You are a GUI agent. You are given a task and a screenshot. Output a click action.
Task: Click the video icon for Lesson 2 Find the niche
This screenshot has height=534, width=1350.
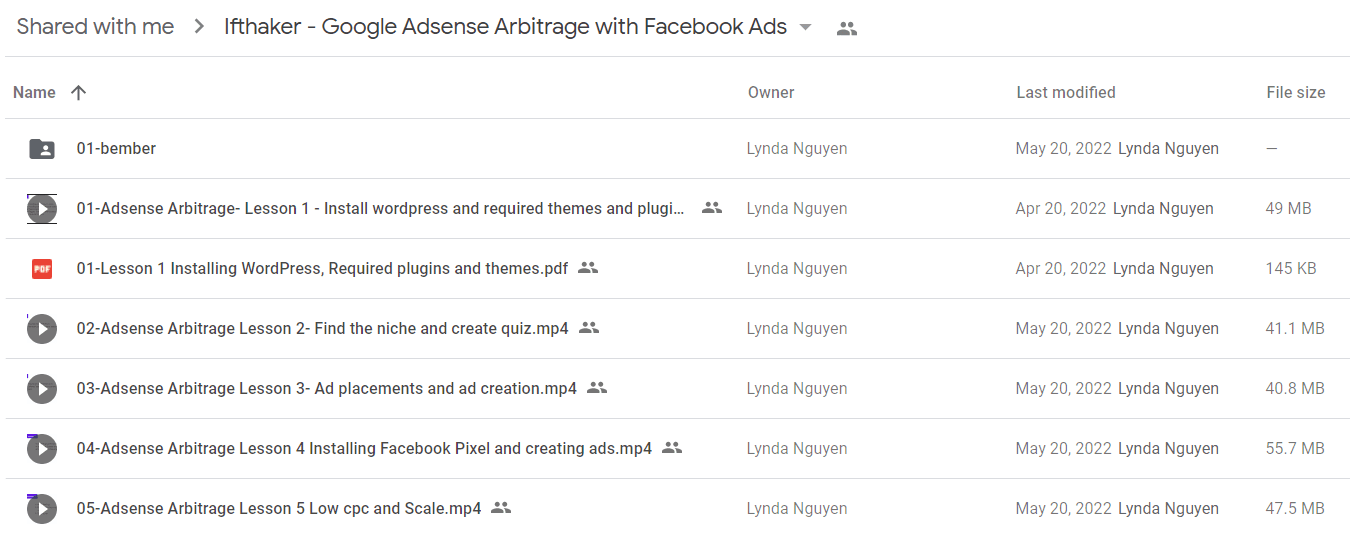click(x=42, y=329)
